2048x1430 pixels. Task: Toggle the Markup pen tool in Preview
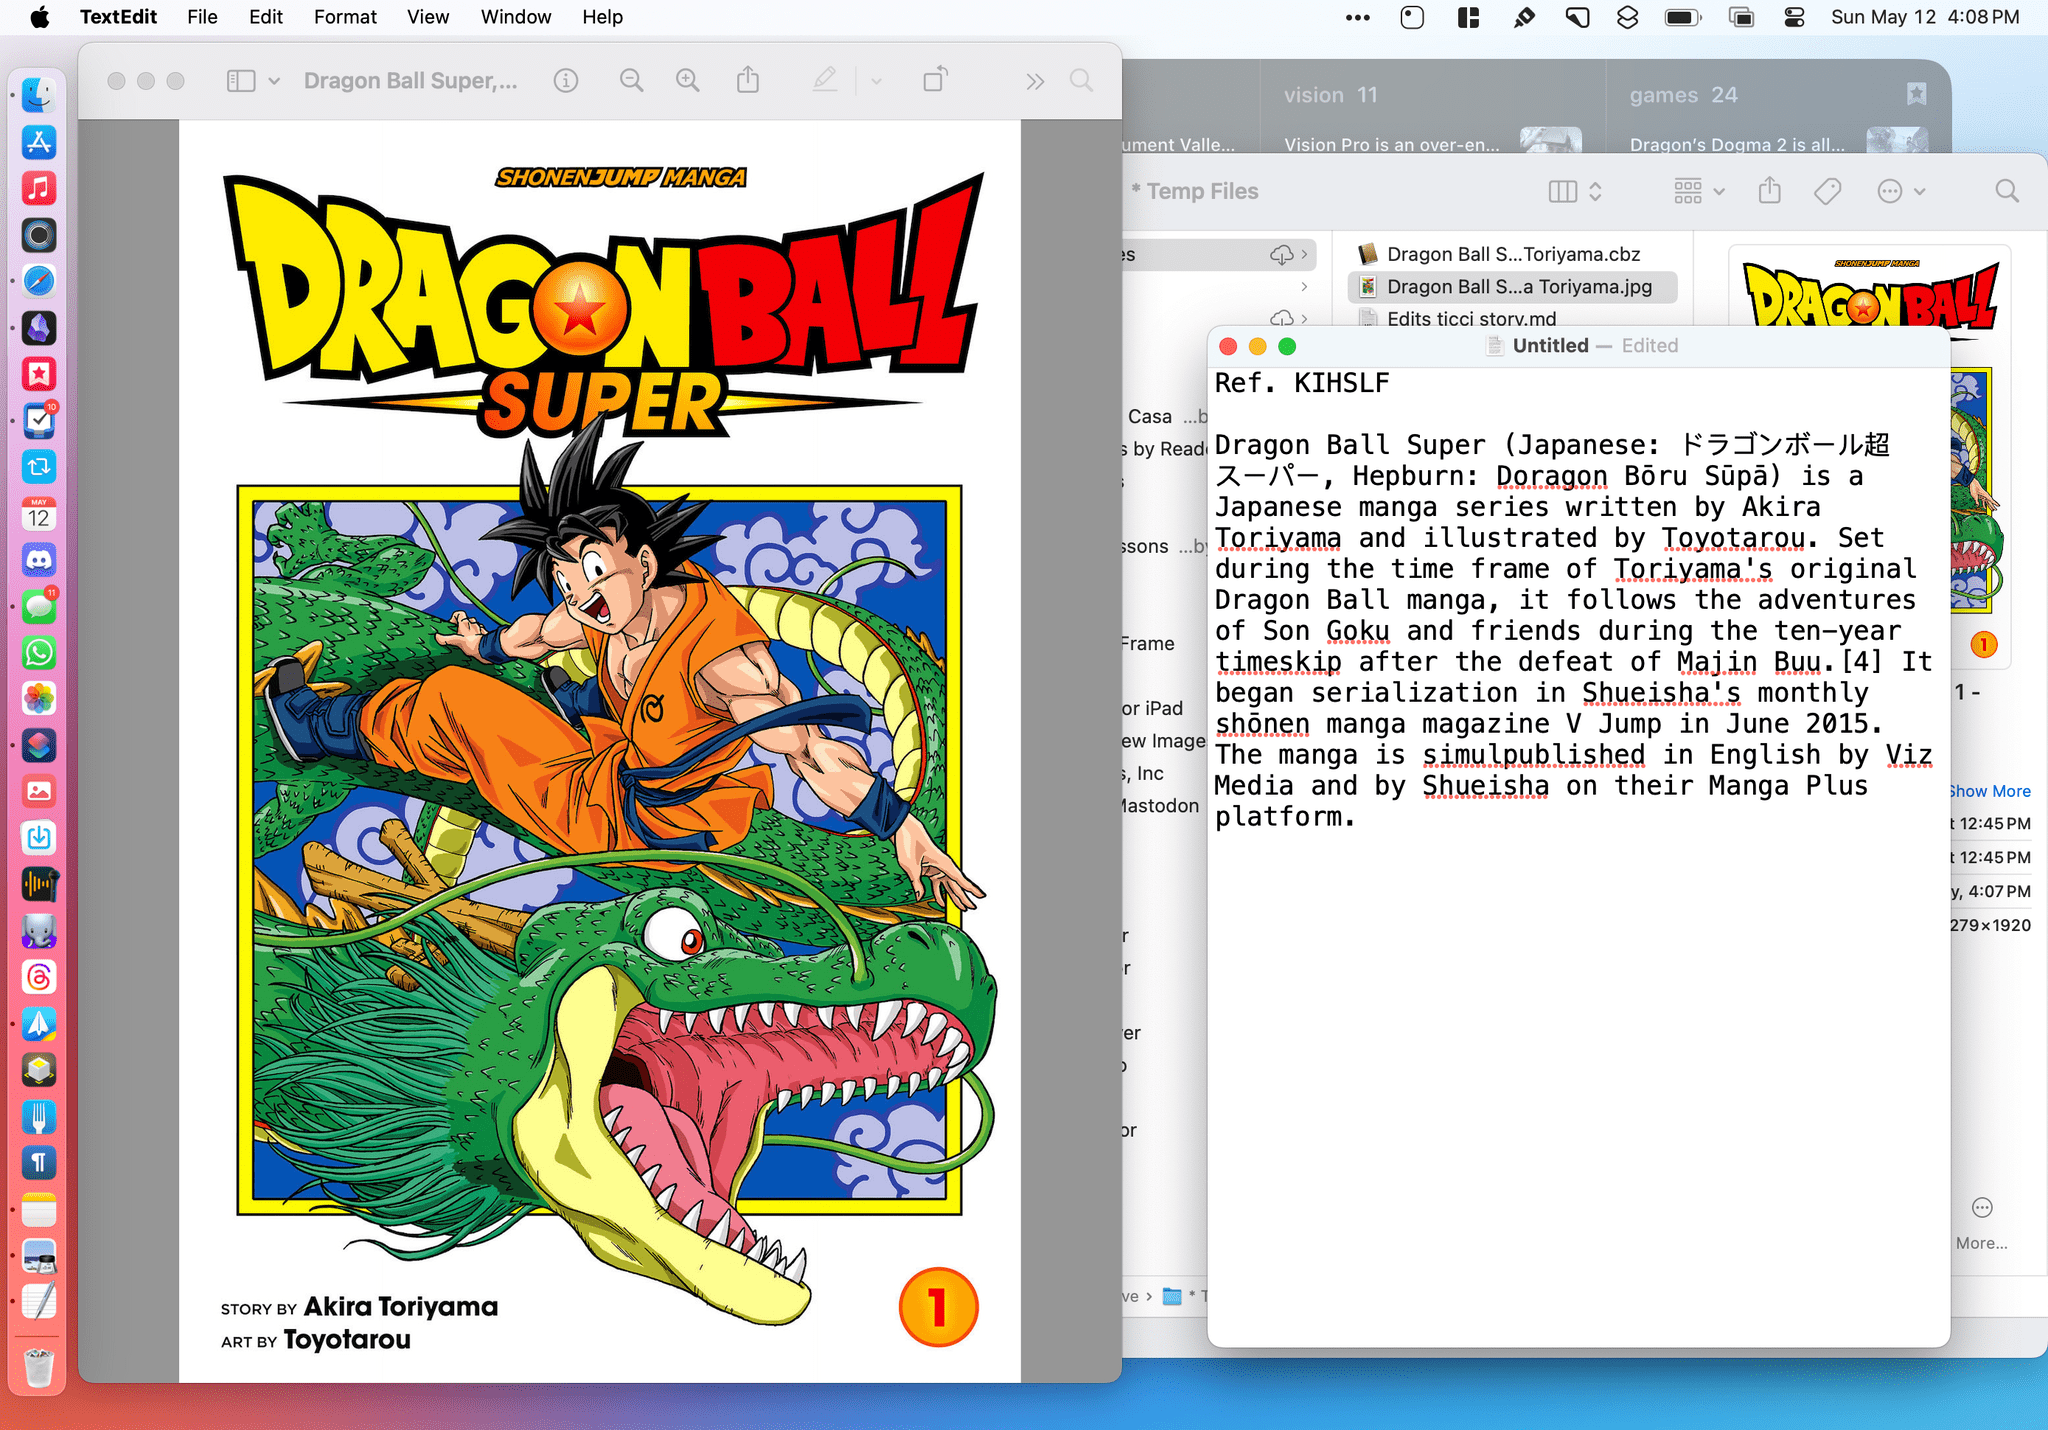point(825,80)
